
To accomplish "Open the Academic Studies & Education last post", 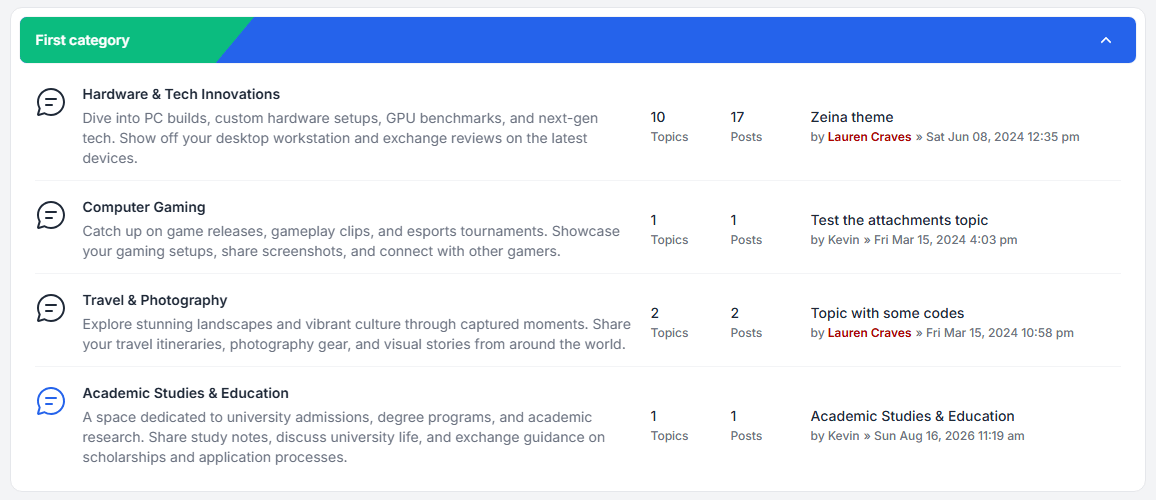I will 912,416.
